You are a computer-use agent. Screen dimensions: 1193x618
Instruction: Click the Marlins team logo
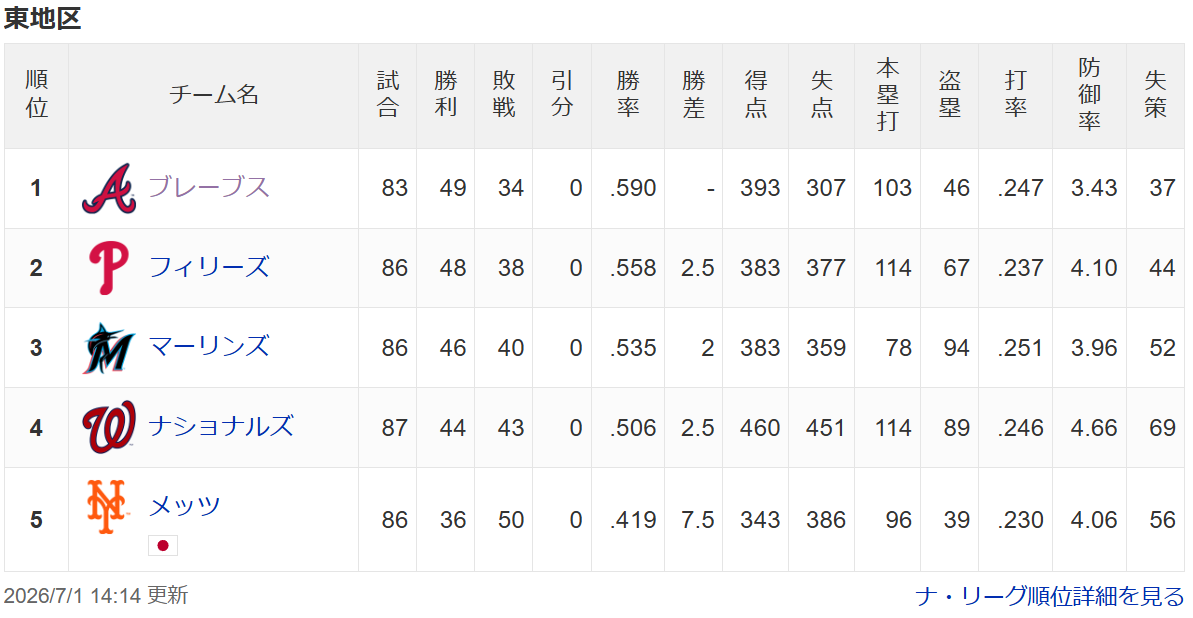click(109, 348)
